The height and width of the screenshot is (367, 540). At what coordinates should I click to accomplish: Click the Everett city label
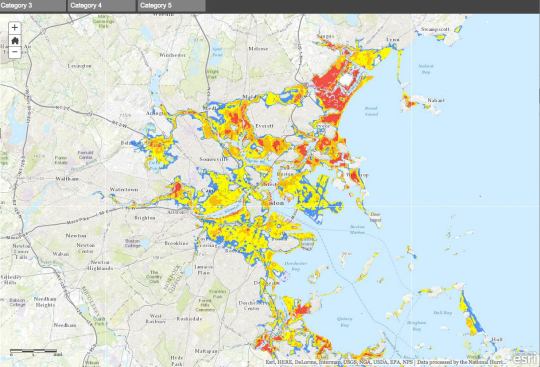coord(264,126)
